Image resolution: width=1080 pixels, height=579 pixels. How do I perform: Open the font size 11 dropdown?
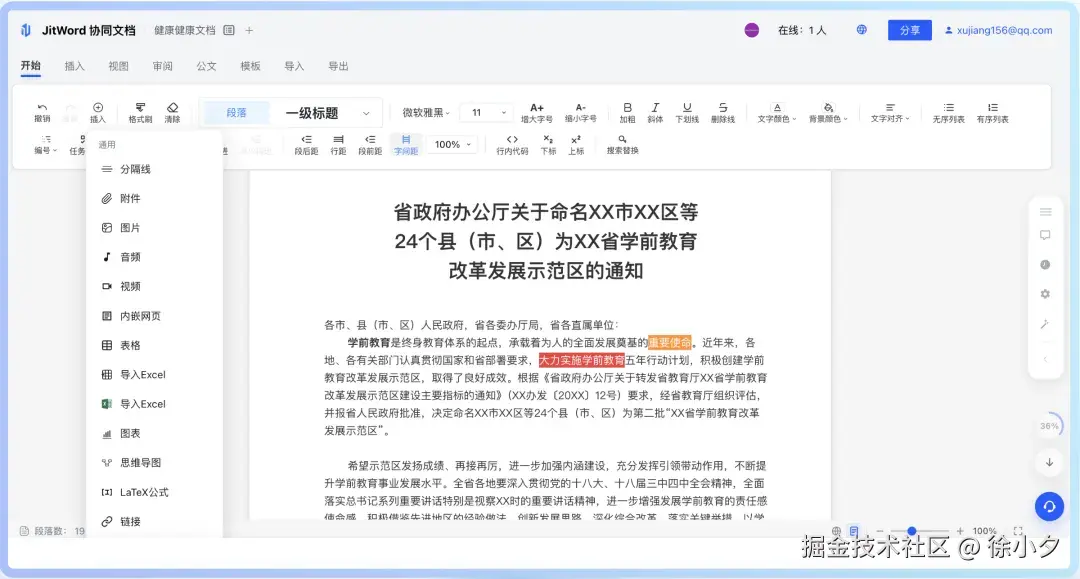[x=486, y=113]
